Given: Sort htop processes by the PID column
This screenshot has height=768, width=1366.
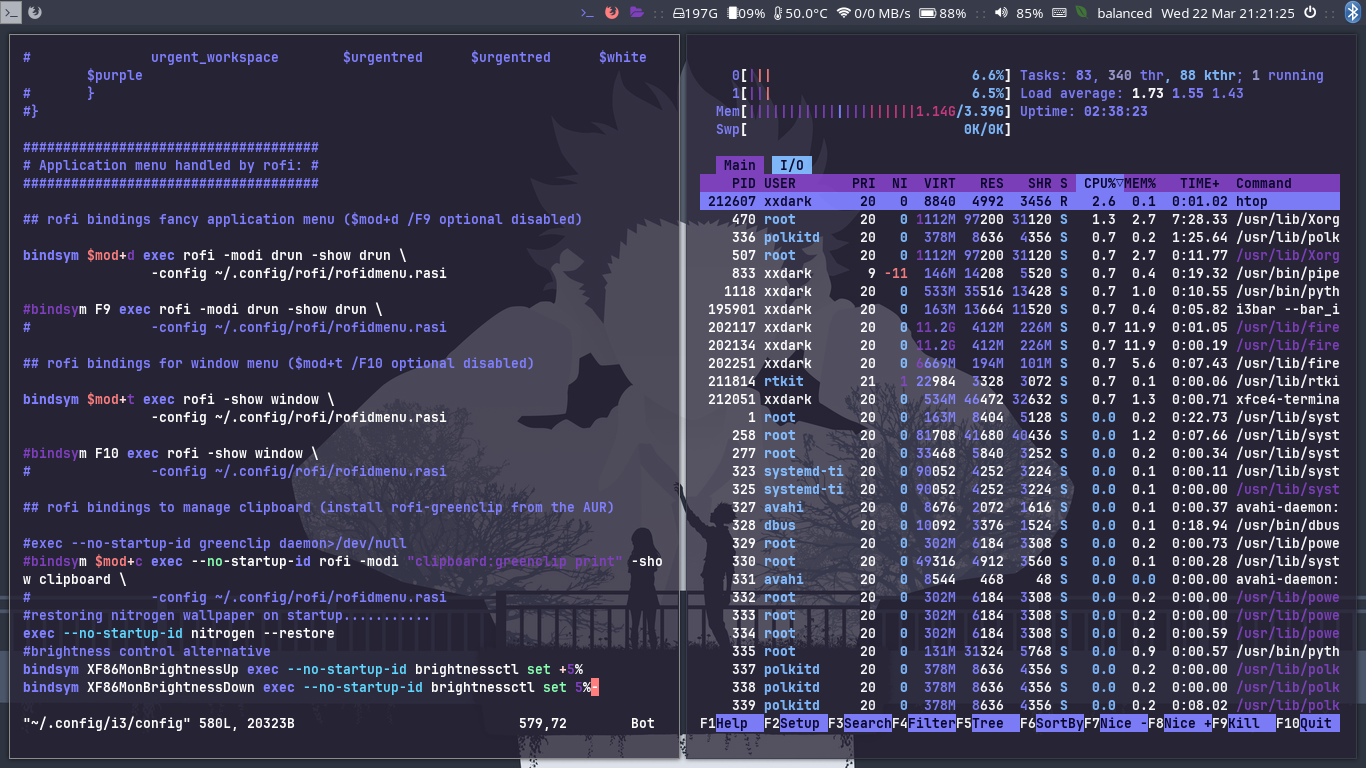Looking at the screenshot, I should tap(744, 183).
